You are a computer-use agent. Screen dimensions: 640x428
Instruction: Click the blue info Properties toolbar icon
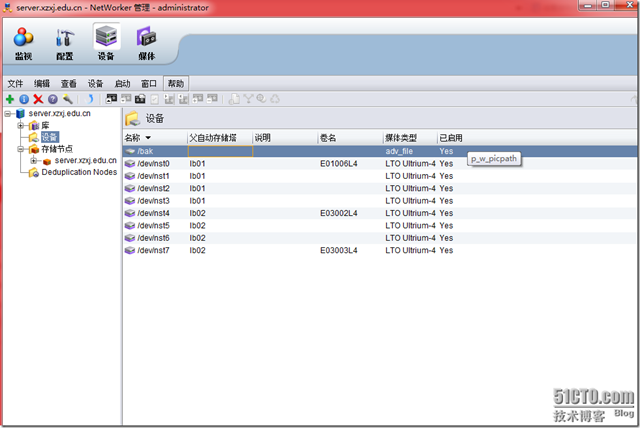tap(24, 99)
